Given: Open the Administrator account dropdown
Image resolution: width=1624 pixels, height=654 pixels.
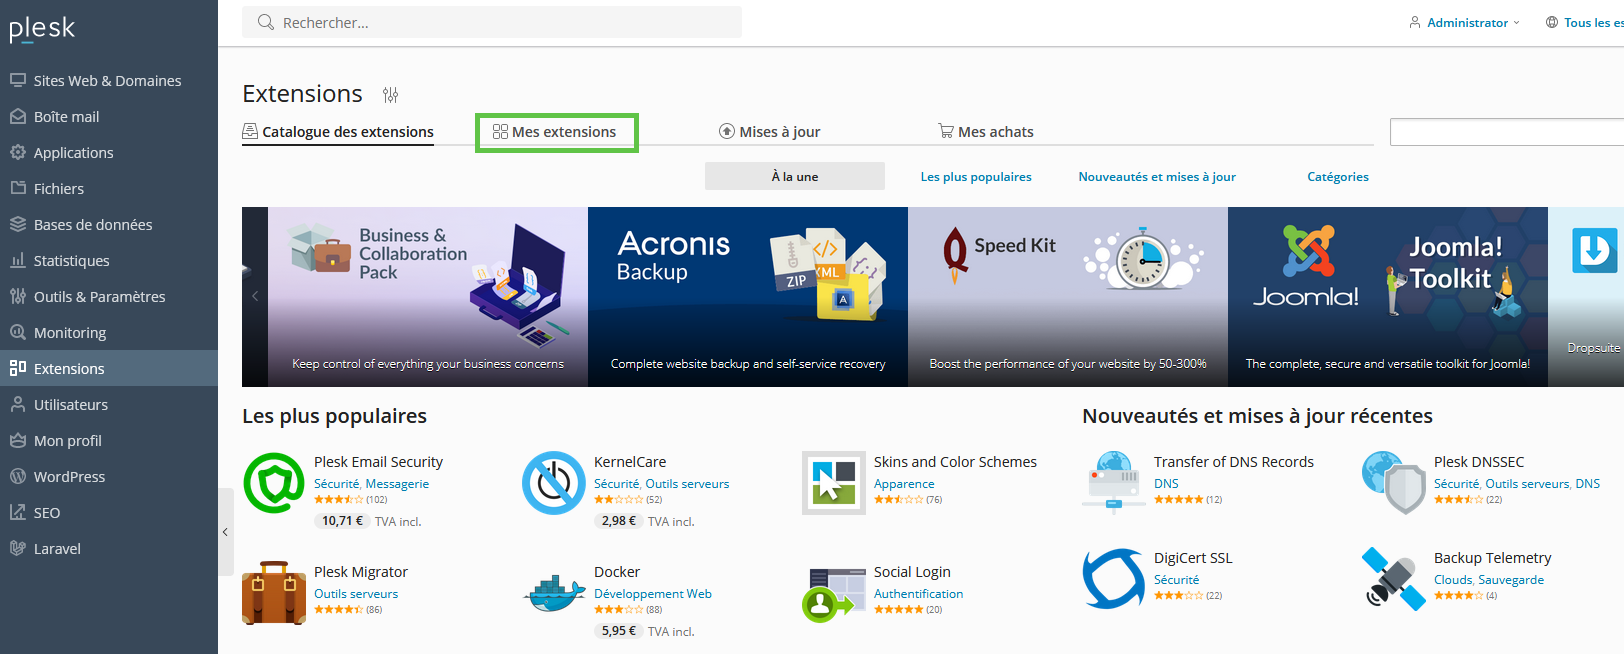Looking at the screenshot, I should (1464, 22).
